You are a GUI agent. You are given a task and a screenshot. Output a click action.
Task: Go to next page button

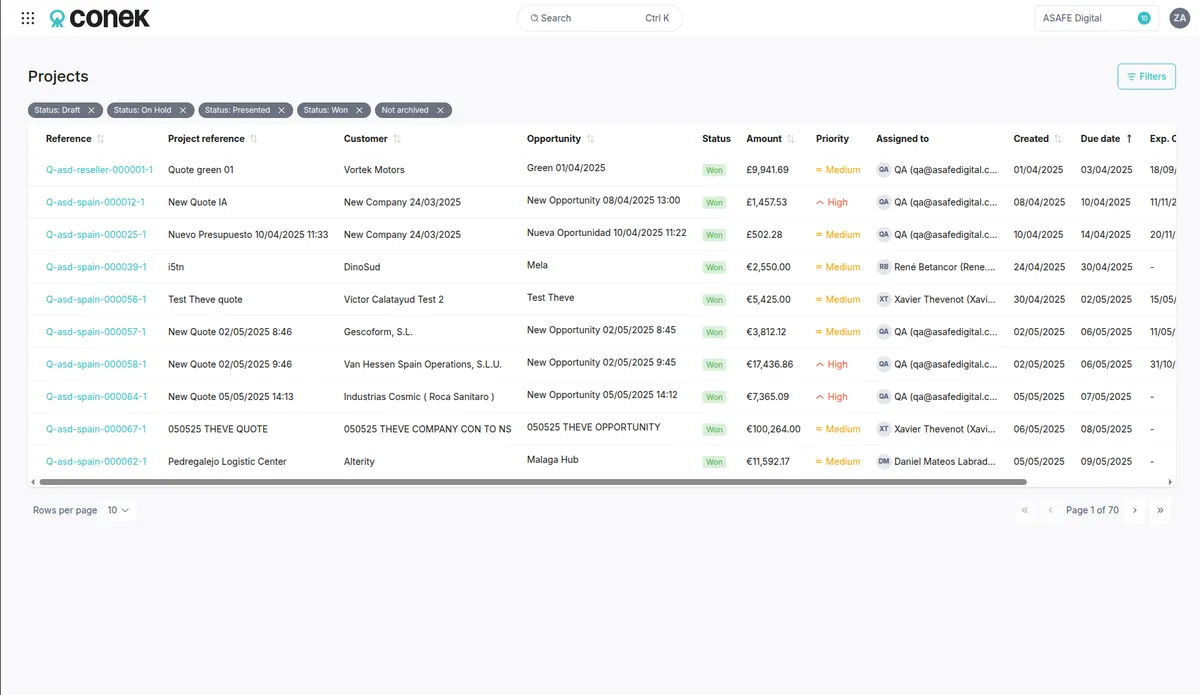[1134, 510]
